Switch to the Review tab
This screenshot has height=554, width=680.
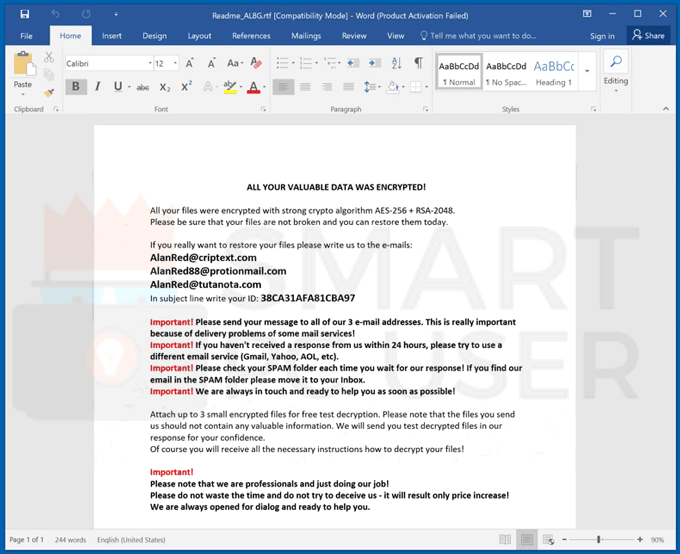pos(354,36)
